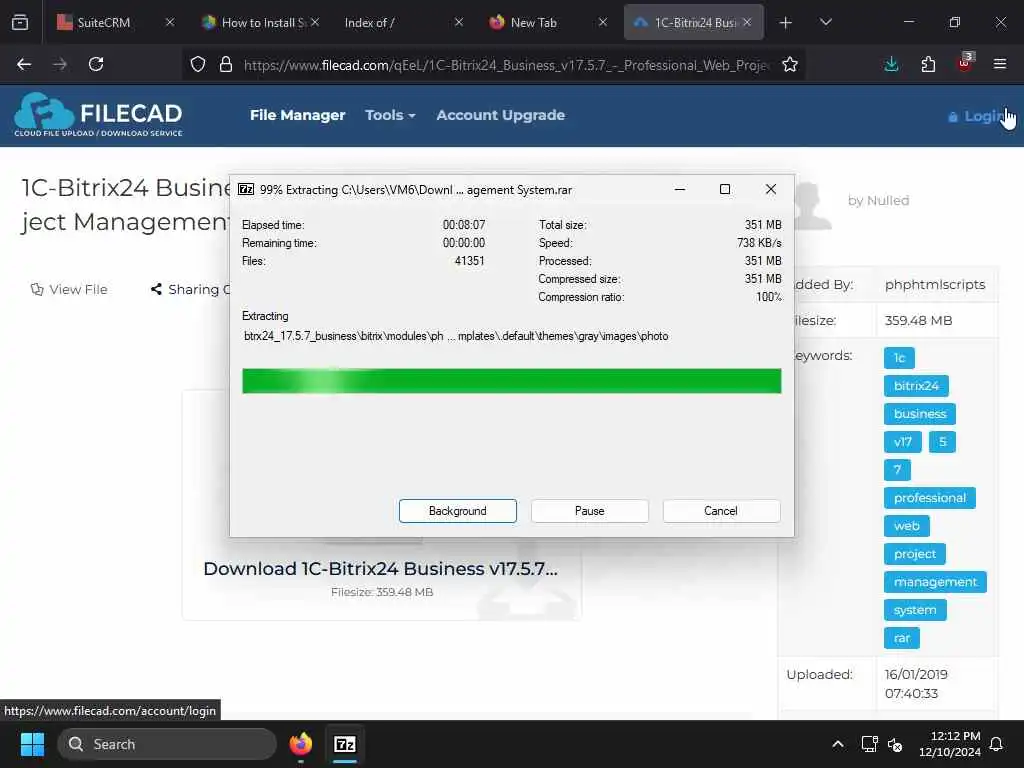Image resolution: width=1024 pixels, height=768 pixels.
Task: Expand the Tools dropdown menu
Action: [390, 115]
